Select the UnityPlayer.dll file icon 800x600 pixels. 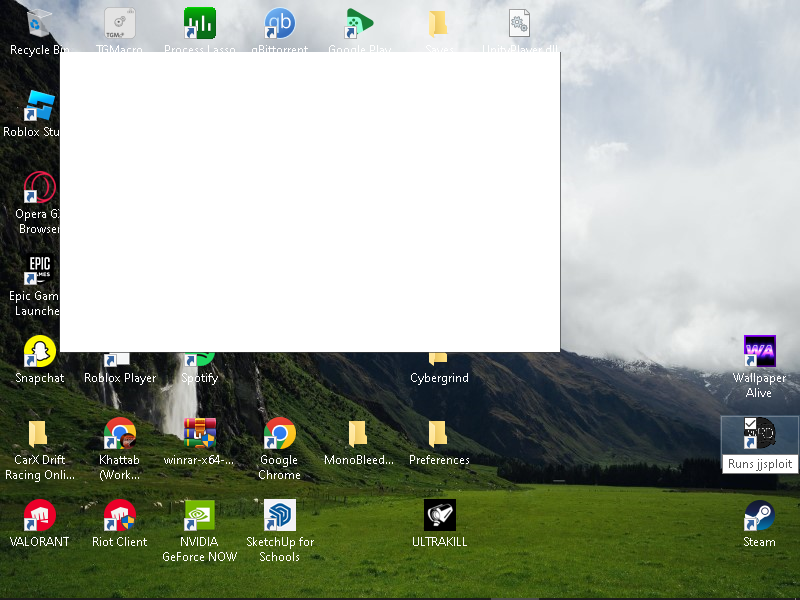tap(519, 23)
